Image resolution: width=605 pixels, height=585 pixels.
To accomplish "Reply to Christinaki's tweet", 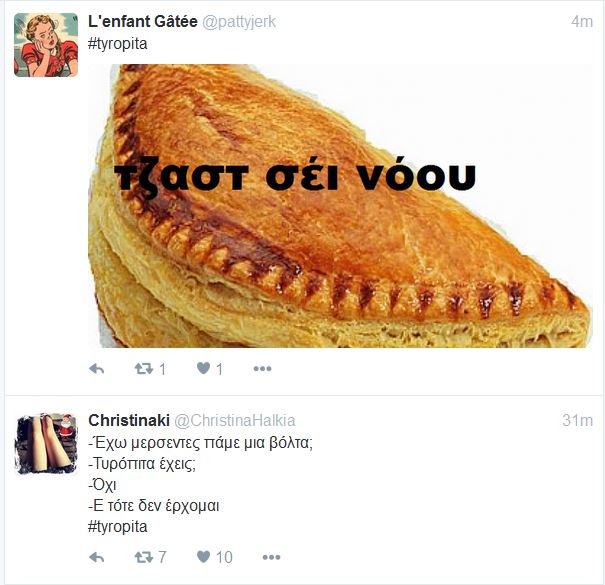I will coord(96,557).
